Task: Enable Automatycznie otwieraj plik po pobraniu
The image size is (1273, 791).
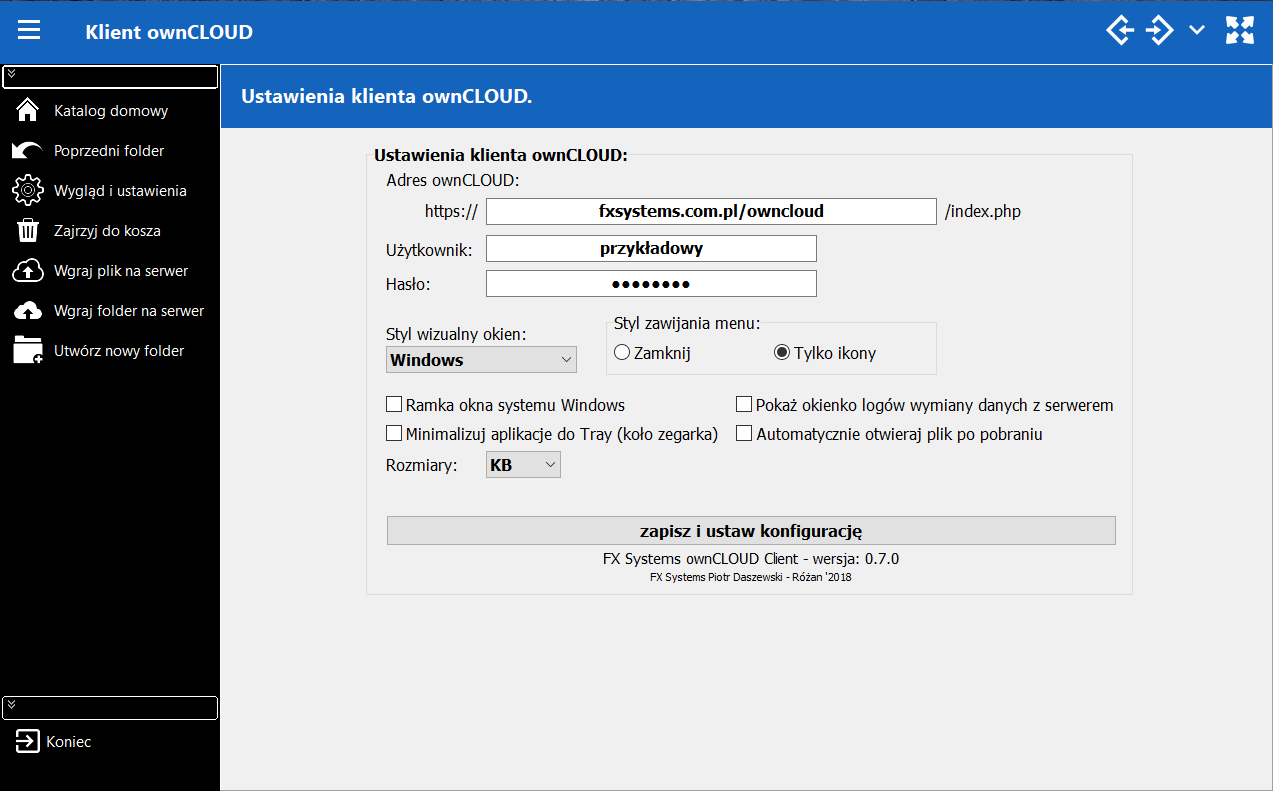Action: tap(744, 434)
